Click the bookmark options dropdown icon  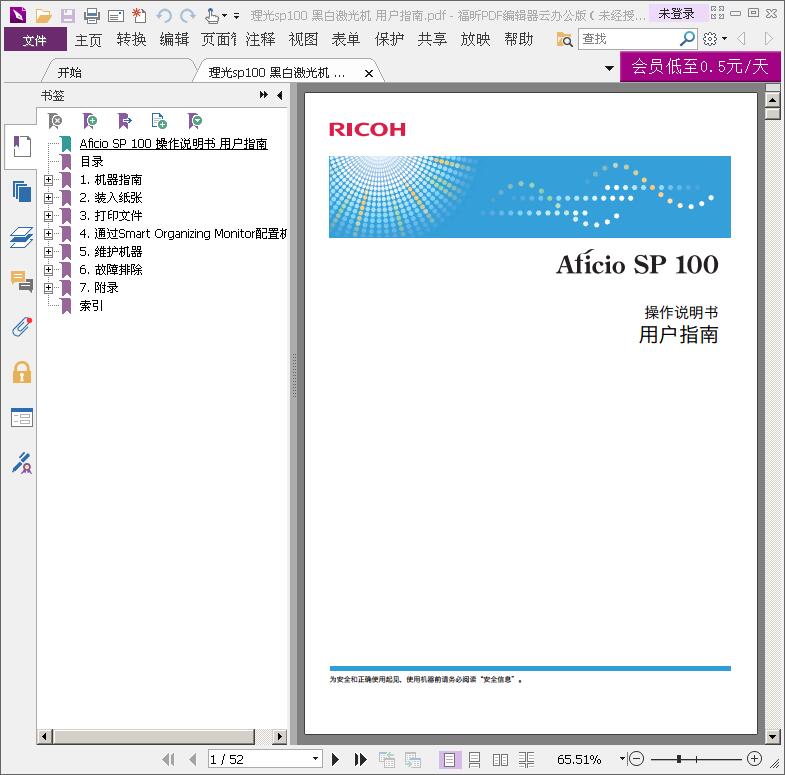pos(194,121)
